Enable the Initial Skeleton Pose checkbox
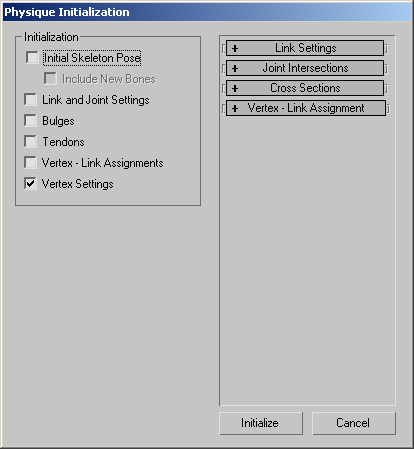This screenshot has height=449, width=414. pos(32,57)
